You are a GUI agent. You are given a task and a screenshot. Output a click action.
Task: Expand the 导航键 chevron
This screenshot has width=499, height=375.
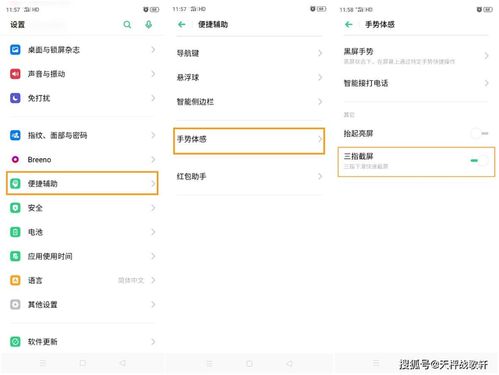coord(320,53)
